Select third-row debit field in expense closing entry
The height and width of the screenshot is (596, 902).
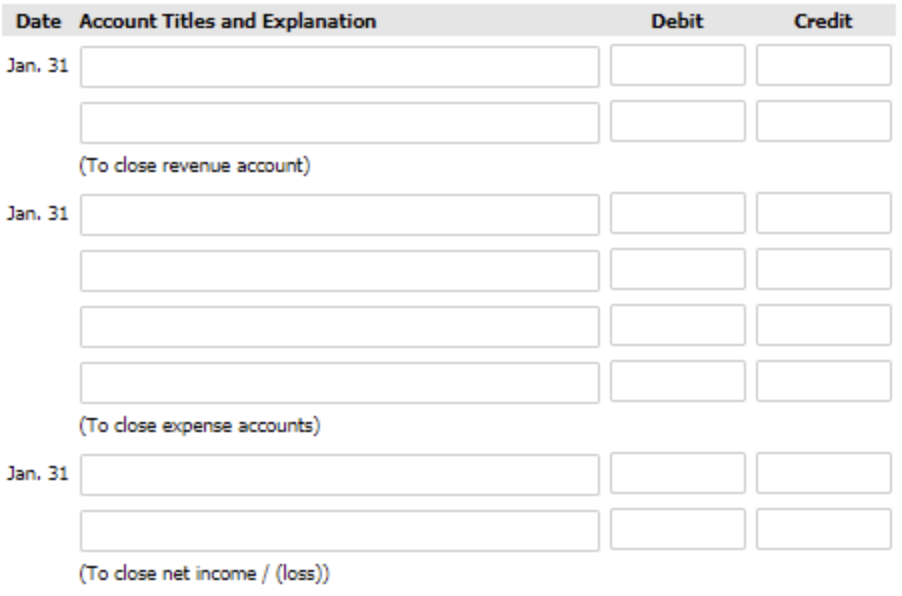pyautogui.click(x=678, y=327)
